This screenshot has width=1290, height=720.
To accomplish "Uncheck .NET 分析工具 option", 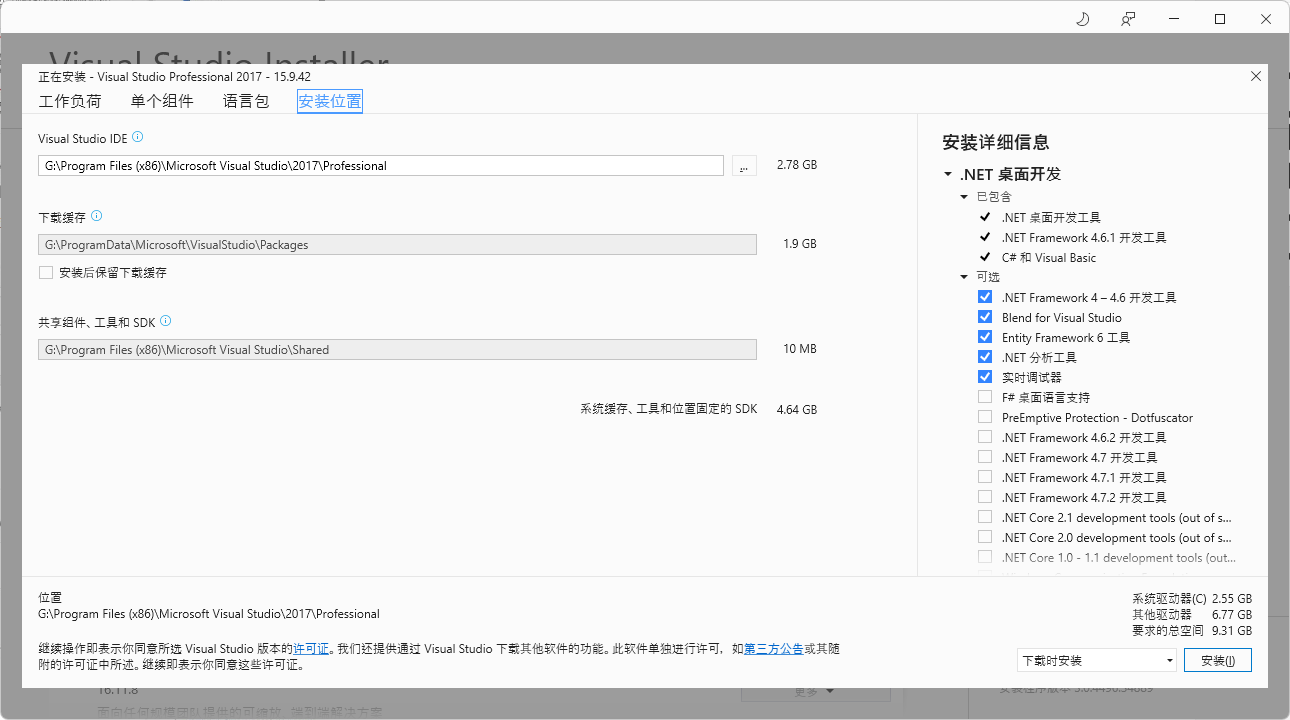I will click(x=985, y=357).
